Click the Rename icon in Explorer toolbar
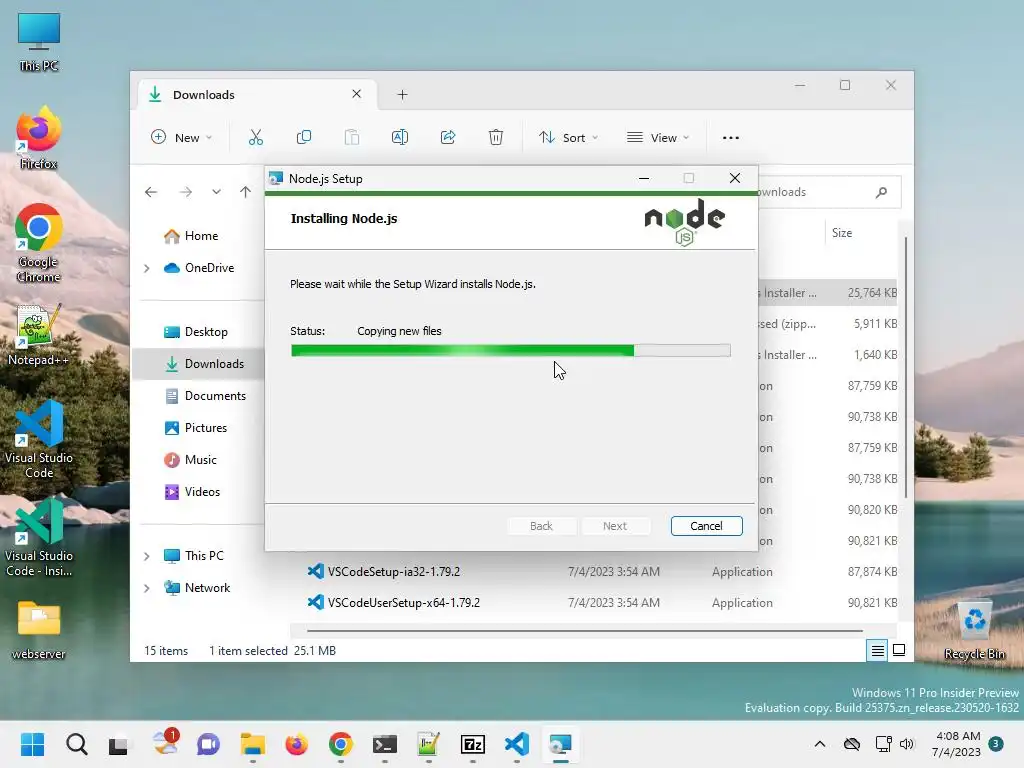Screen dimensions: 1024x768 (400, 137)
